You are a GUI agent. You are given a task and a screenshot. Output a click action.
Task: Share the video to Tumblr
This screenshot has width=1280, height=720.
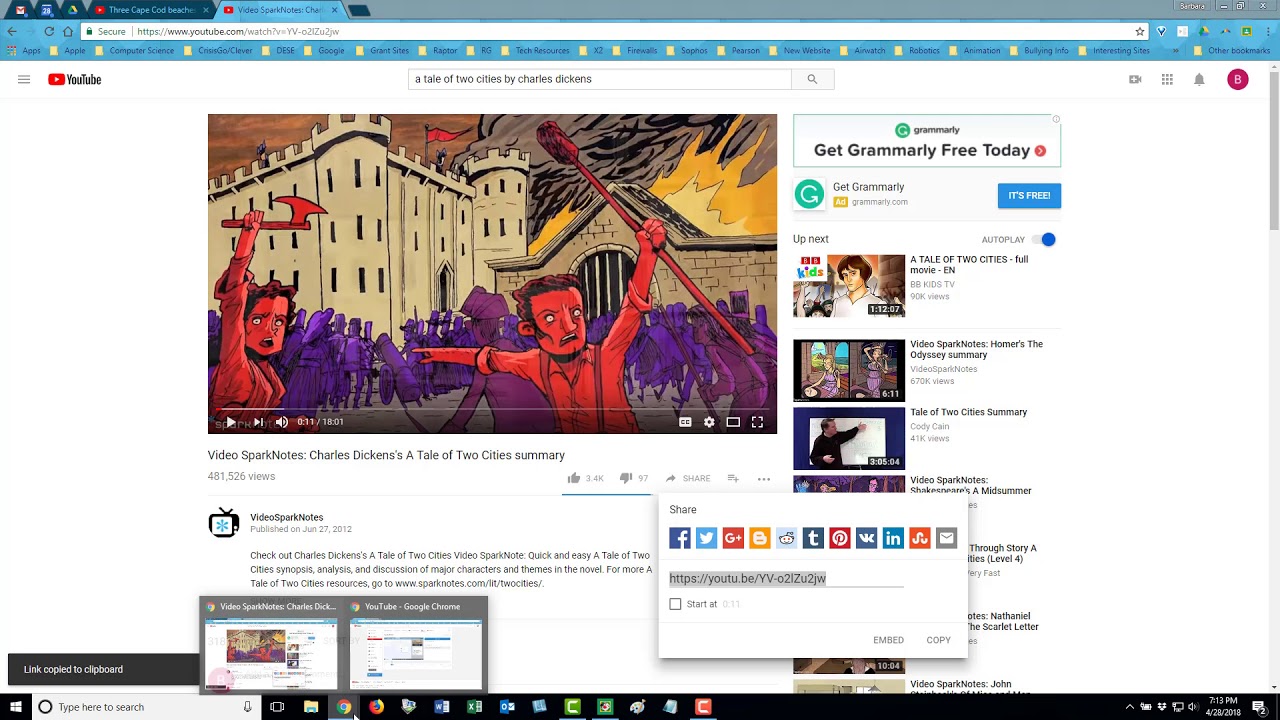pos(813,538)
